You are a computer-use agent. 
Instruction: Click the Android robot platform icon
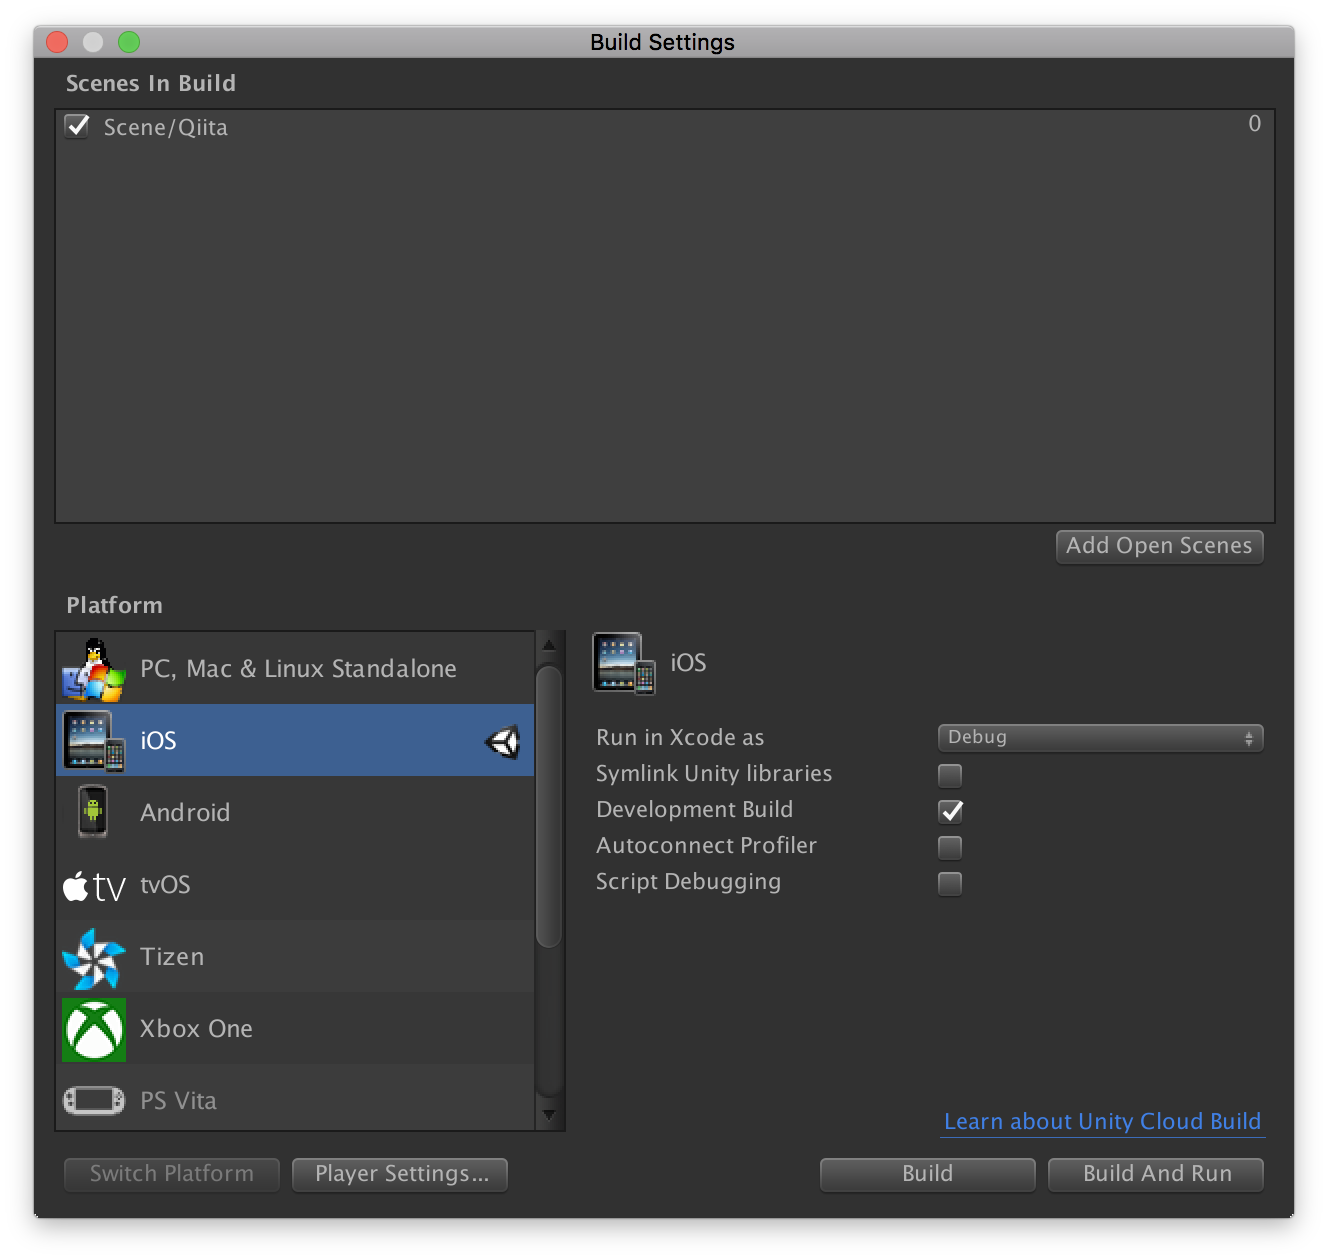click(x=93, y=812)
